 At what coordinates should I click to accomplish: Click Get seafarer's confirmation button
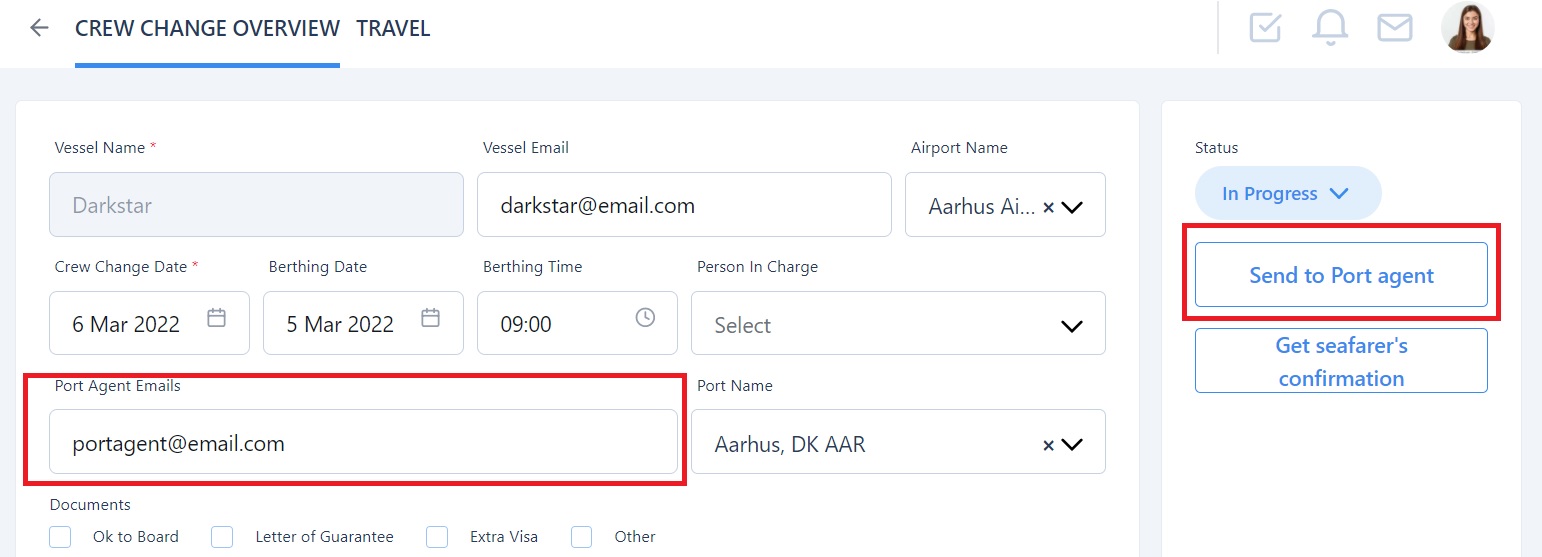point(1341,361)
